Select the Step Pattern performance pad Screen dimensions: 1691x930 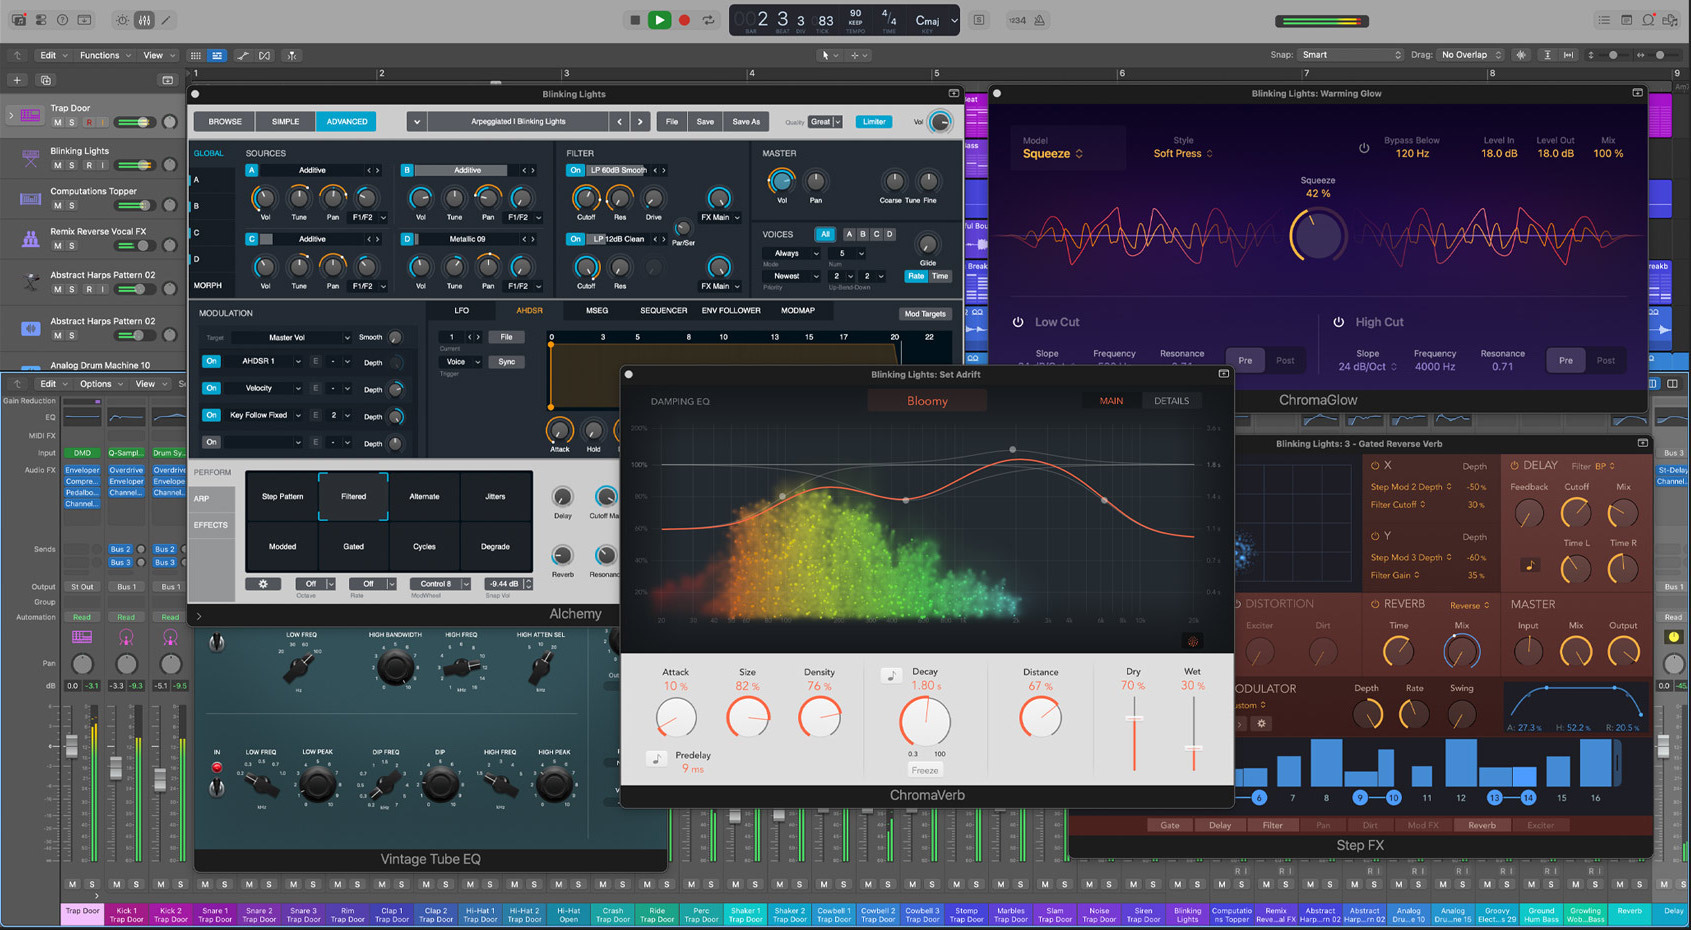(x=282, y=496)
